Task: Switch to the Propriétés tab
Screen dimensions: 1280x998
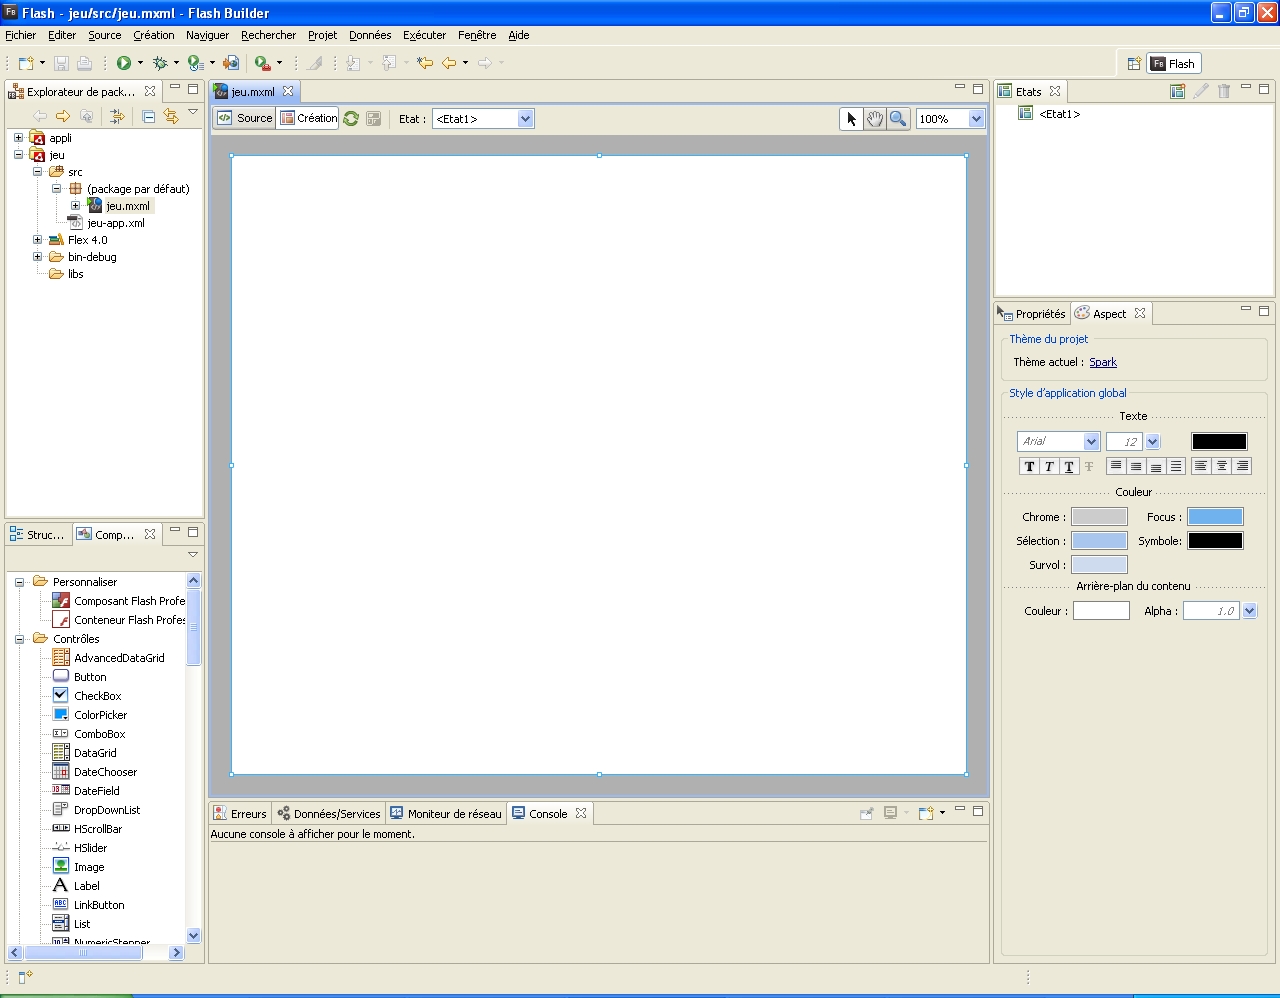Action: click(x=1032, y=314)
